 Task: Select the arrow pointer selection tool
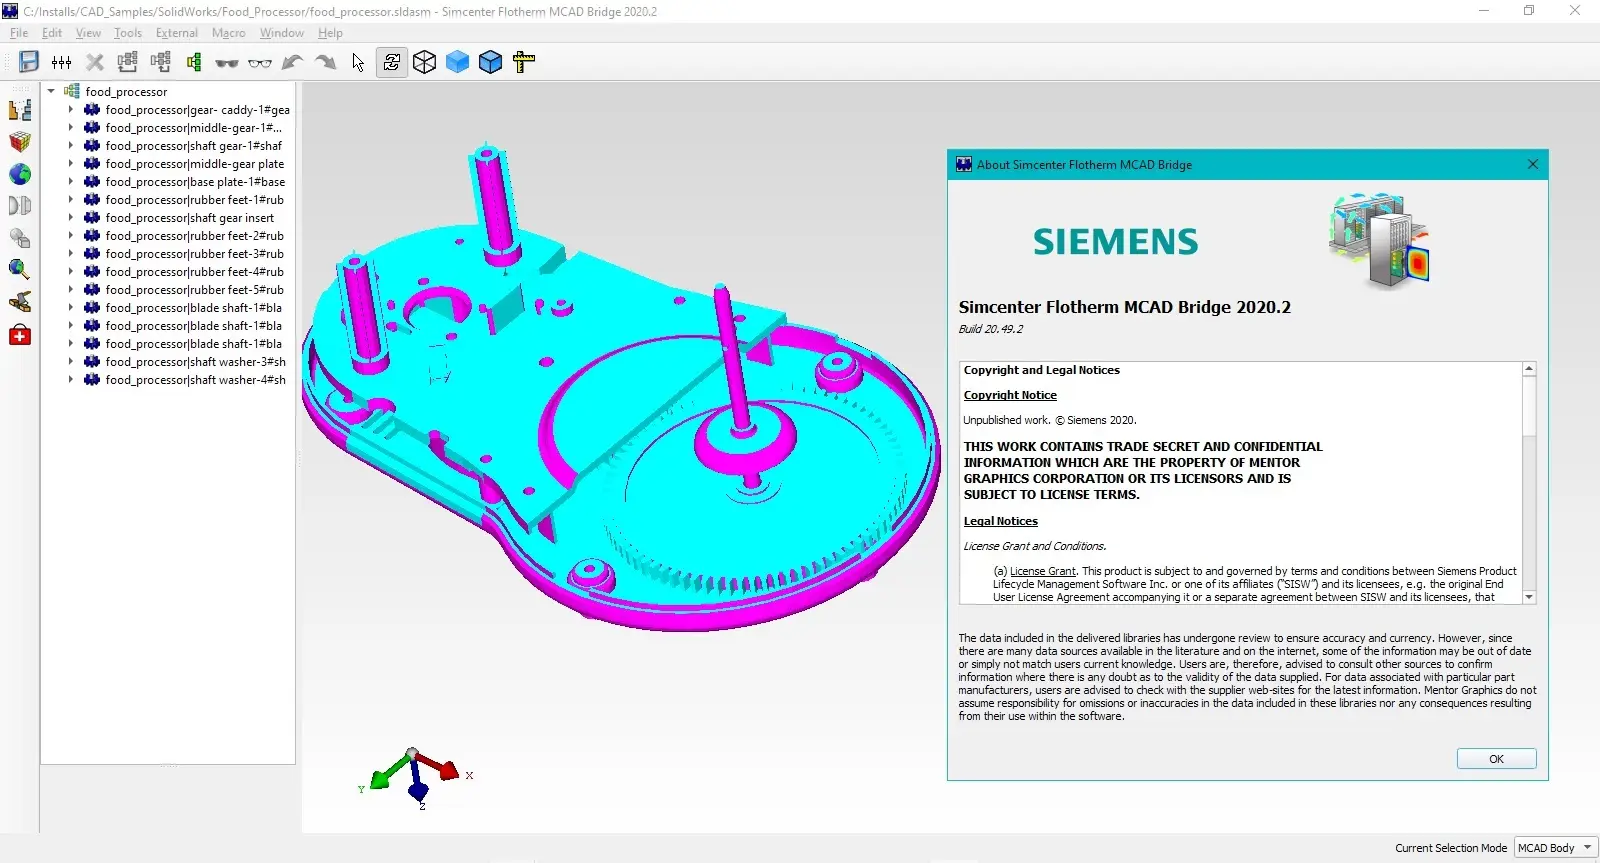point(358,62)
